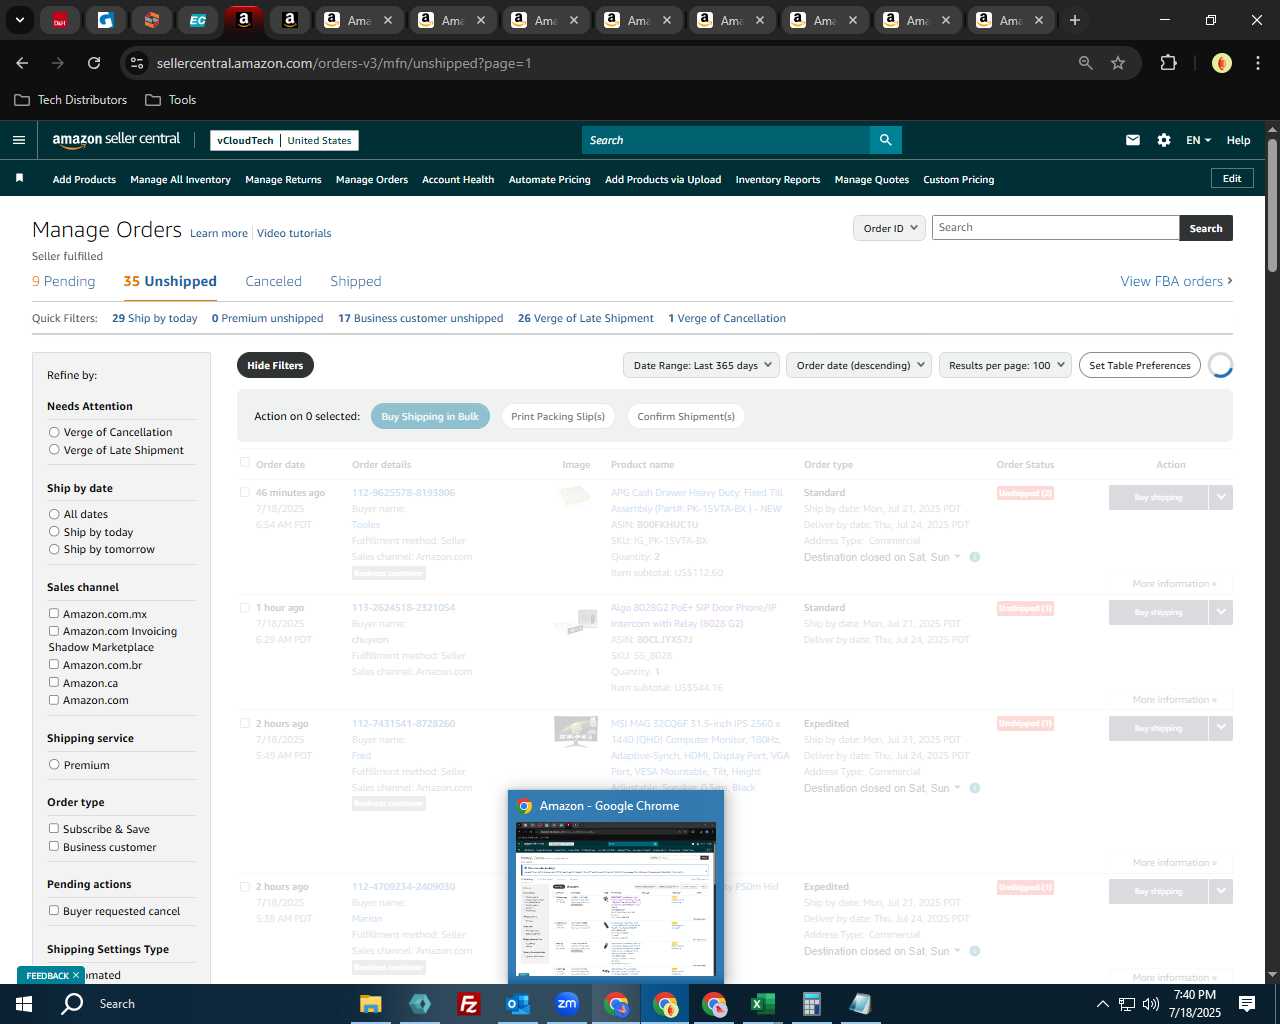The image size is (1280, 1024).
Task: Click the header Search text field
Action: click(x=725, y=140)
